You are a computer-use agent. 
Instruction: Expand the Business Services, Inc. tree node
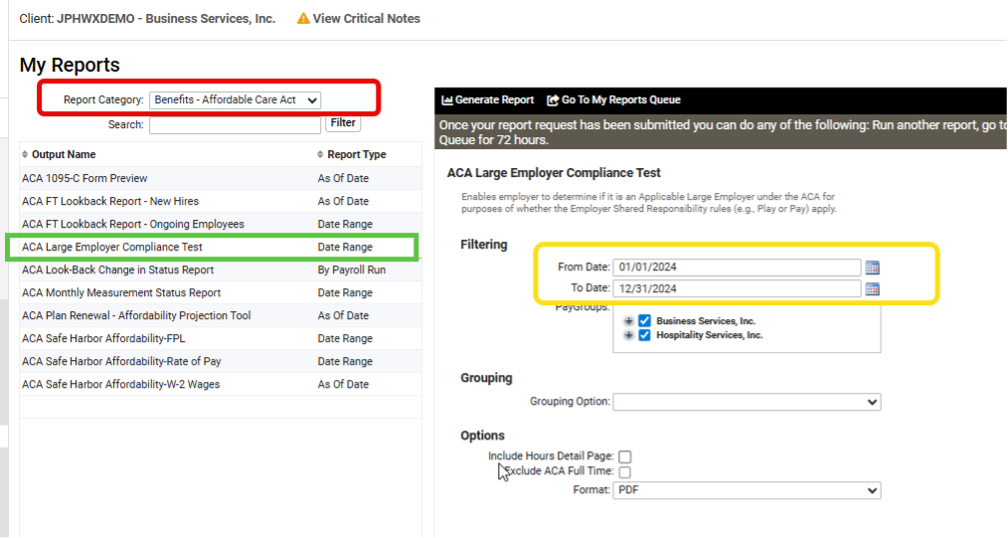coord(629,321)
